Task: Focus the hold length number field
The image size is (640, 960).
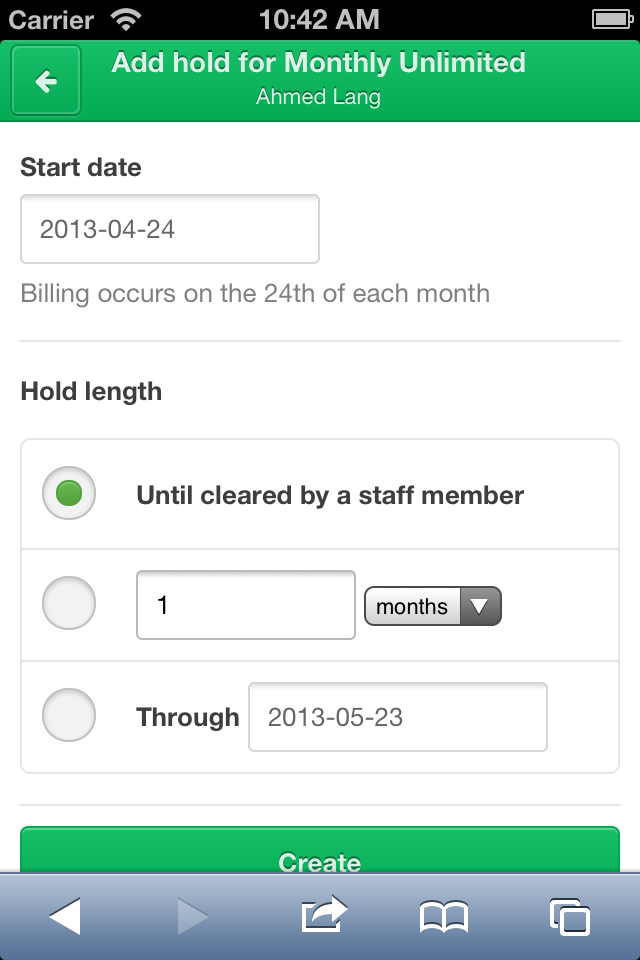Action: [x=246, y=605]
